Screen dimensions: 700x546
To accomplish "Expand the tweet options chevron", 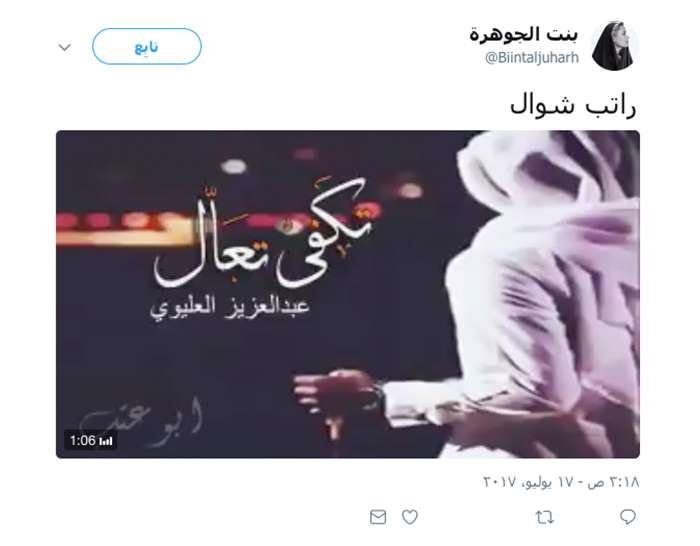I will (x=65, y=47).
